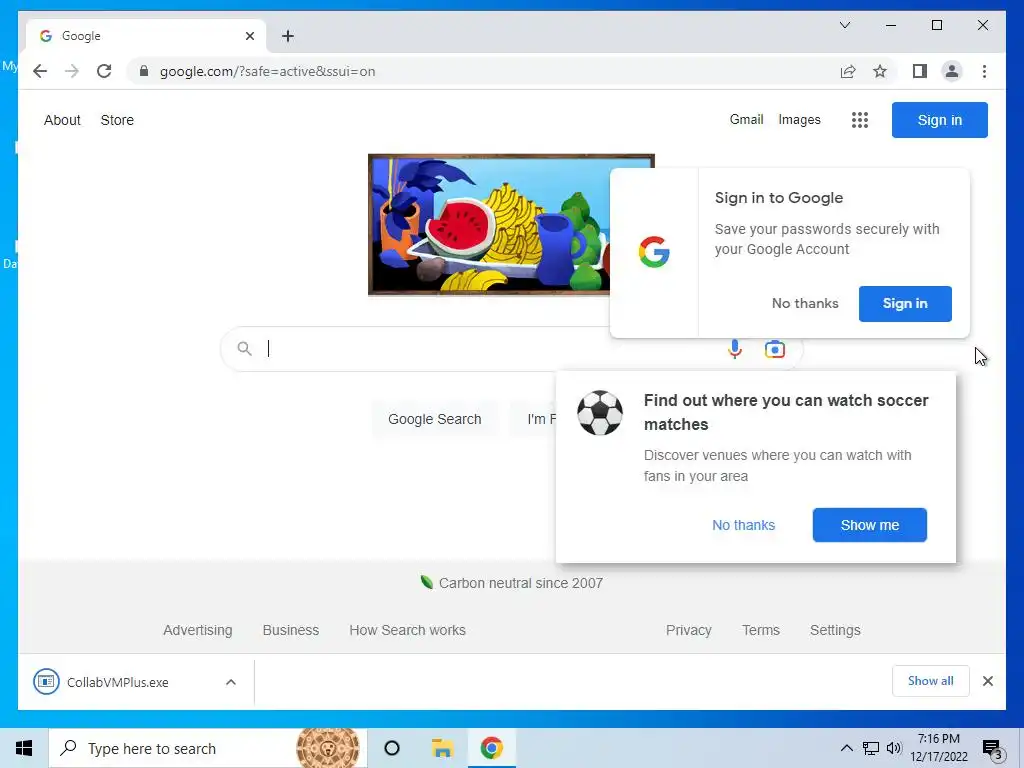Click the taskbar search box

[x=208, y=748]
